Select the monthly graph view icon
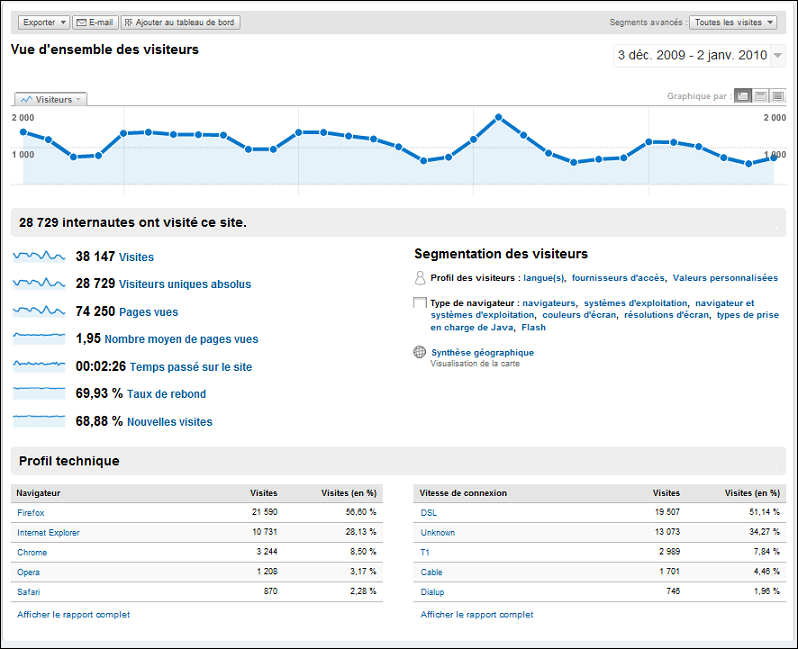This screenshot has height=649, width=798. [x=777, y=96]
